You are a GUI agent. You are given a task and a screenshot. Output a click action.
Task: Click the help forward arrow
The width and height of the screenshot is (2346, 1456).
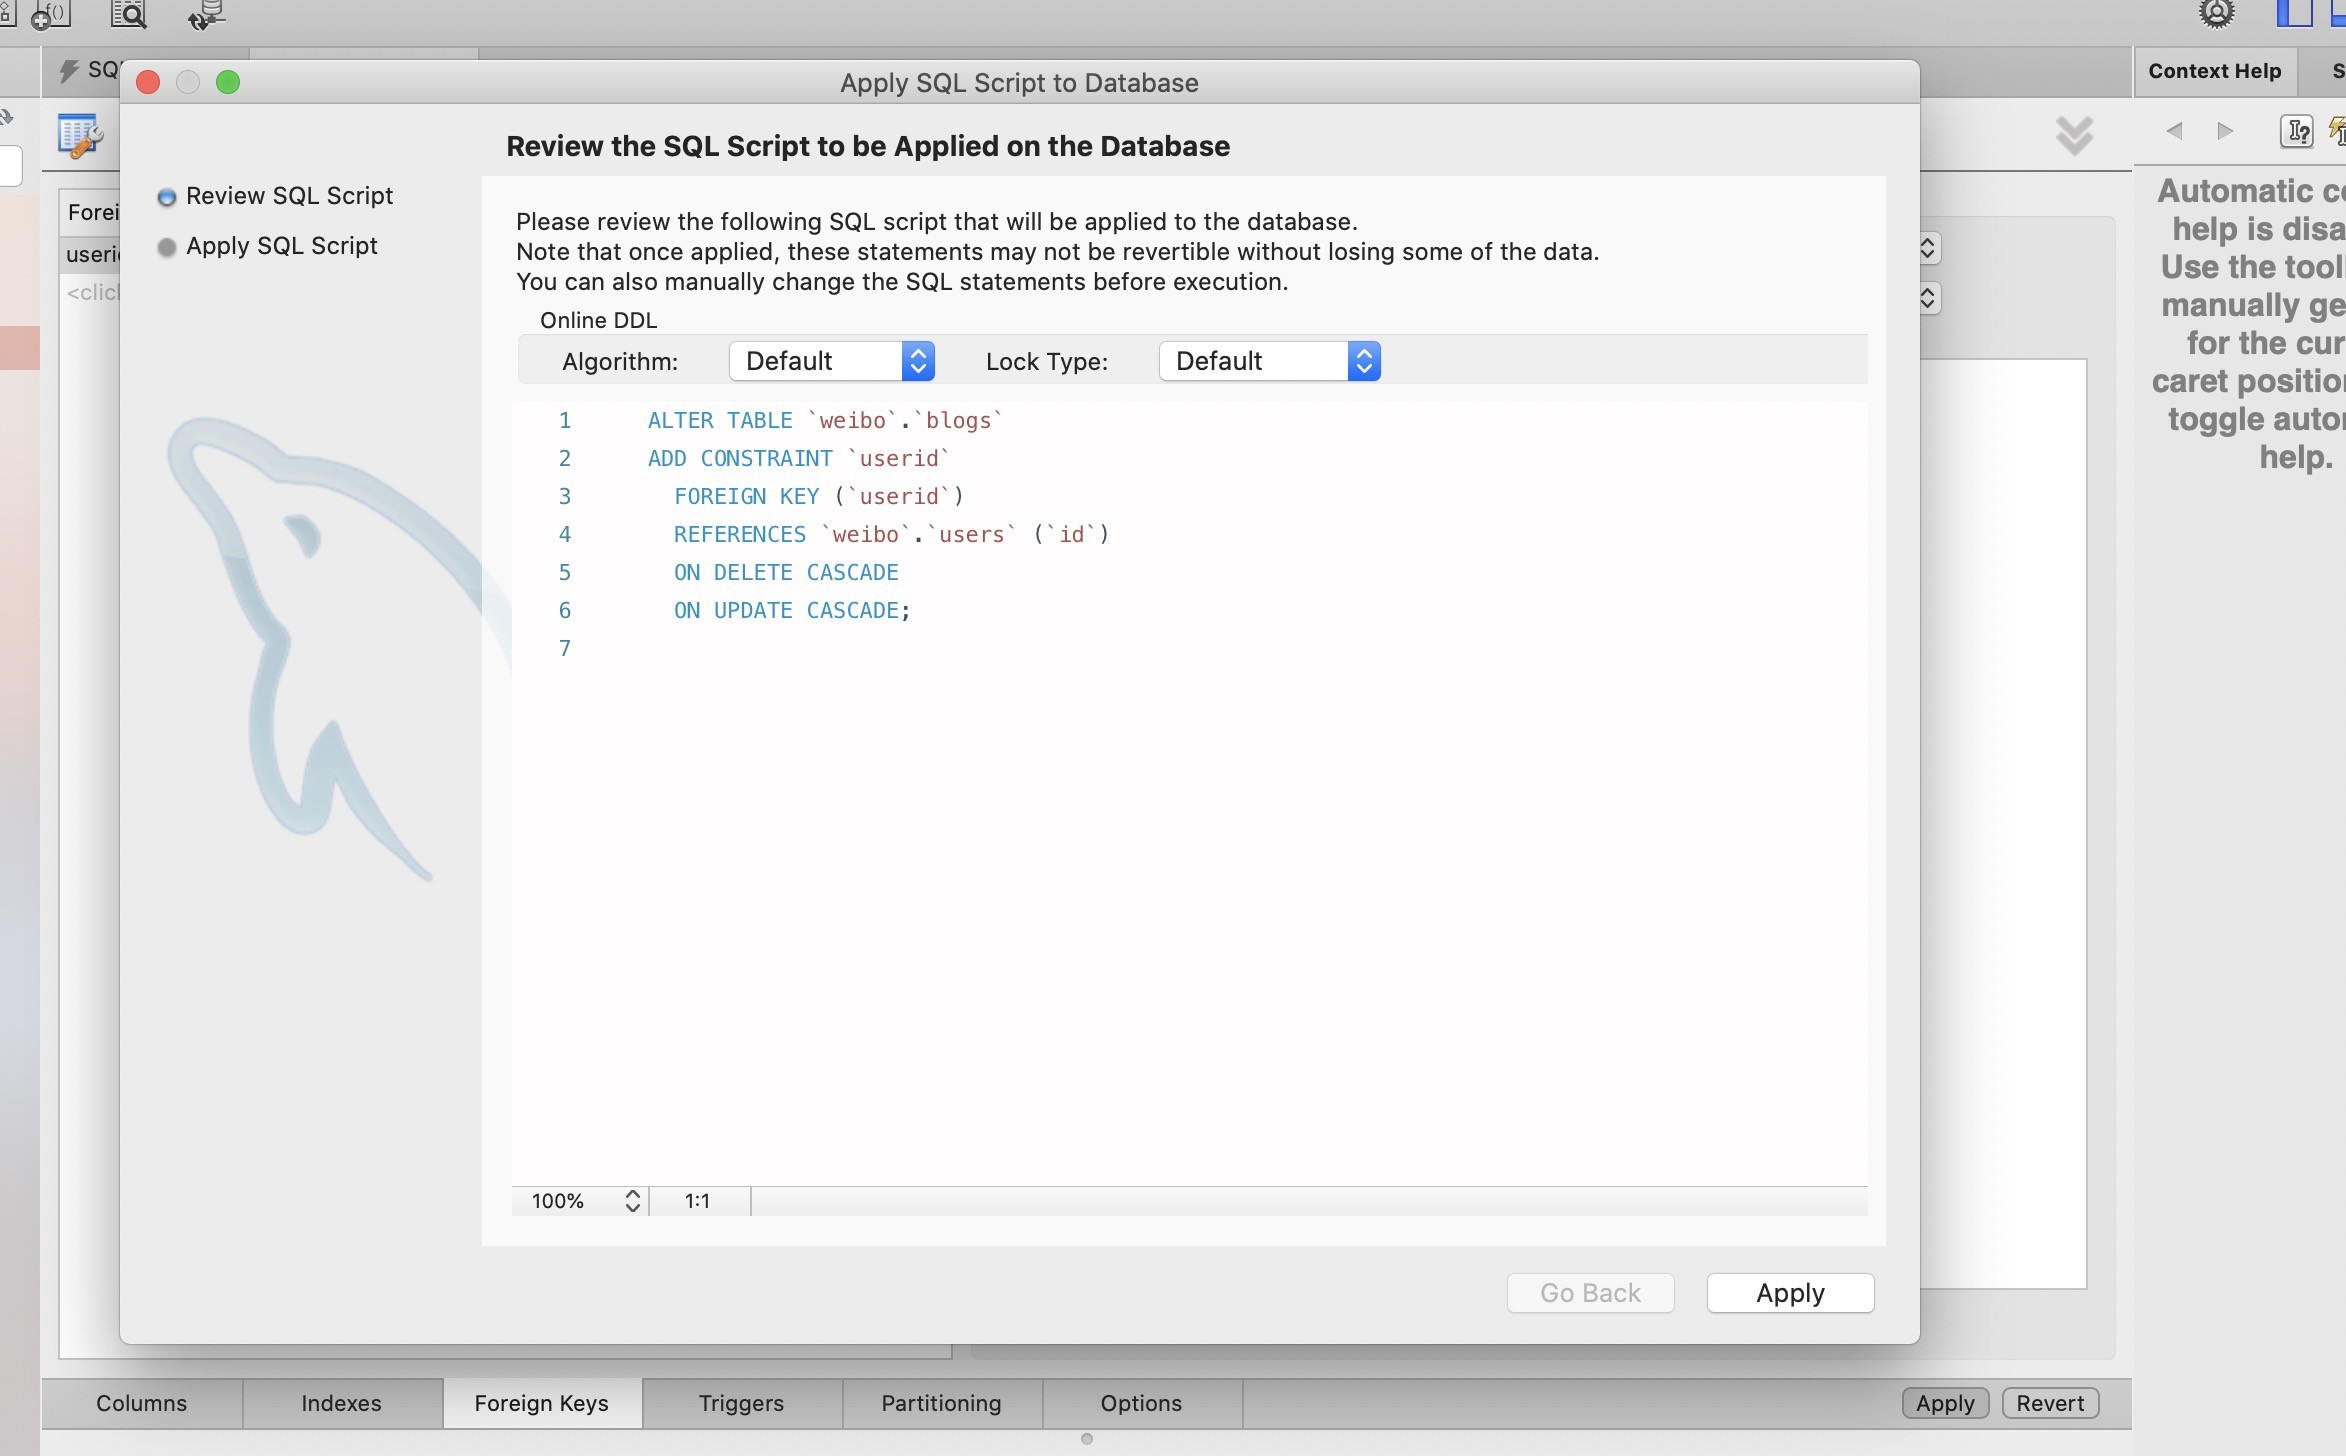click(2225, 131)
